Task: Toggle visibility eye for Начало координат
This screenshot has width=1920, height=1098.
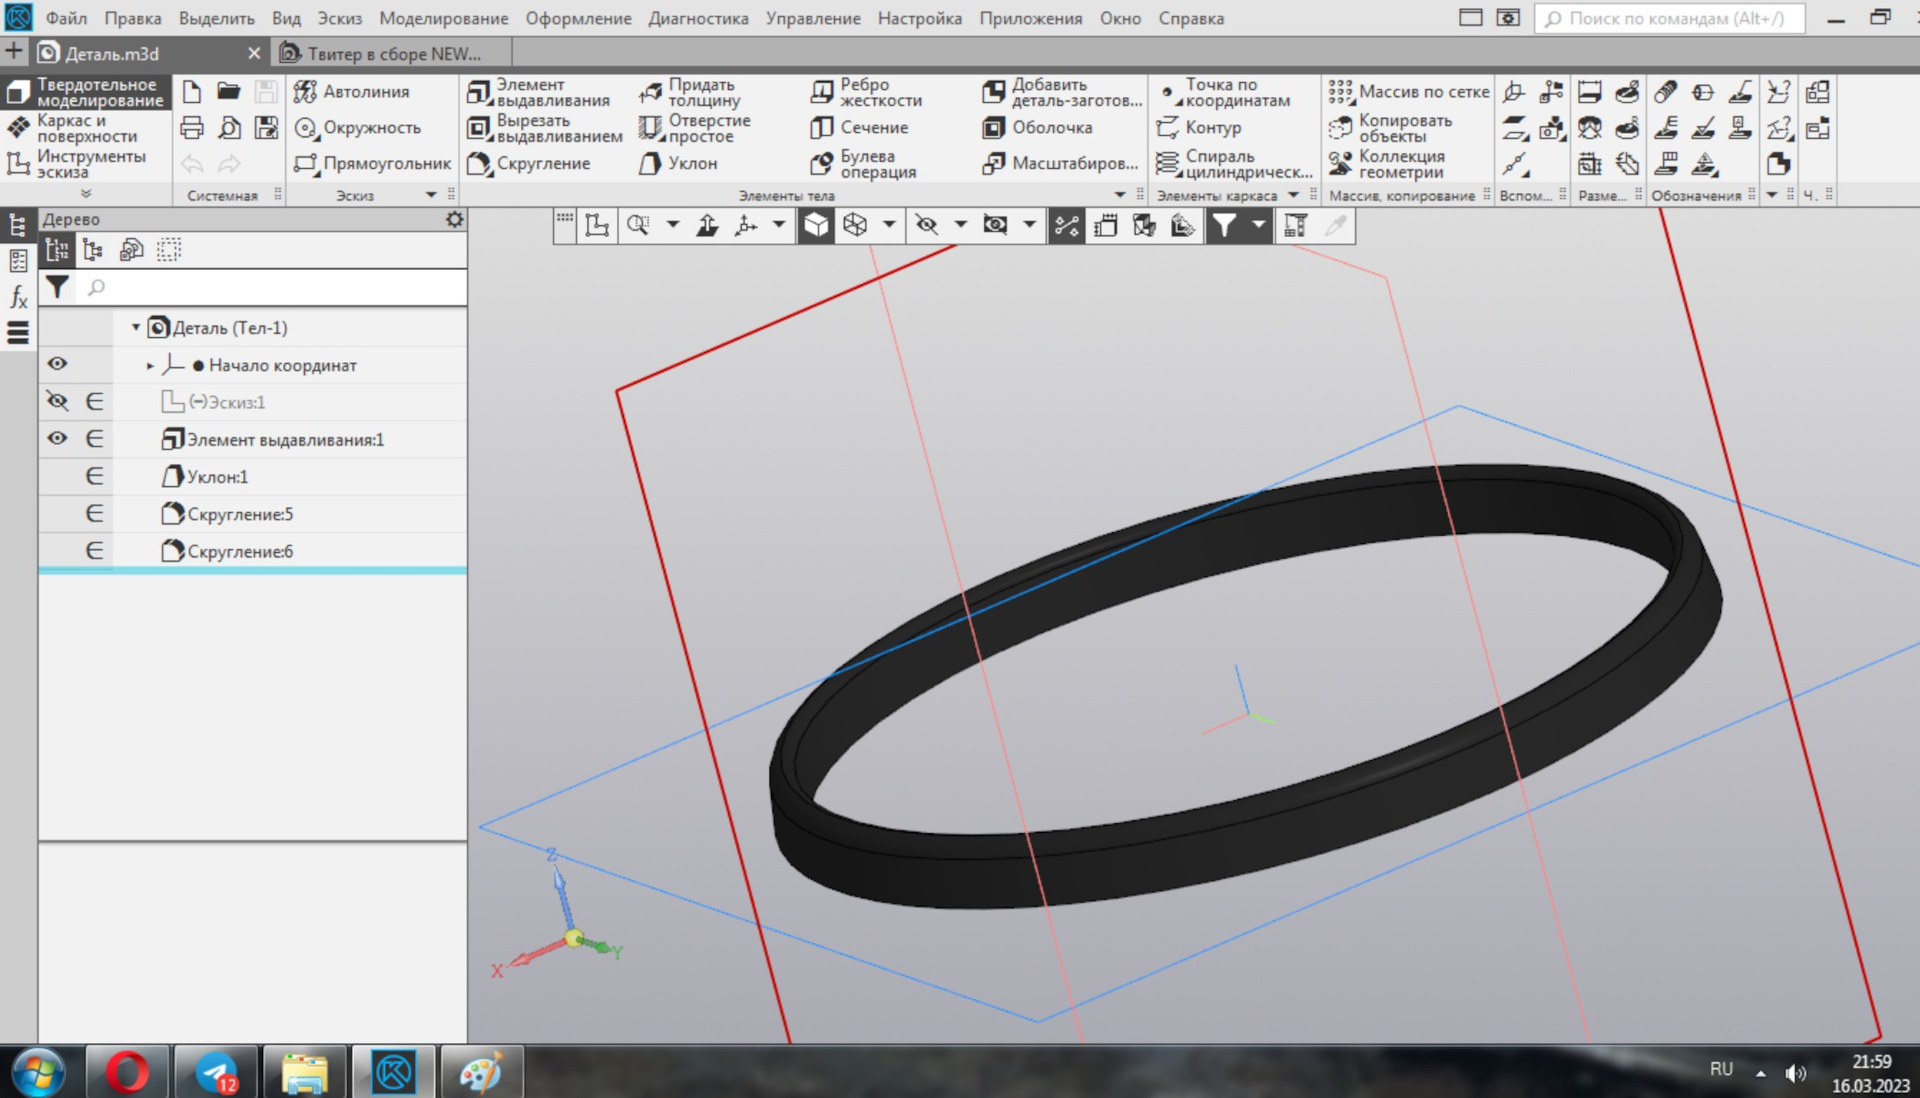Action: click(57, 364)
